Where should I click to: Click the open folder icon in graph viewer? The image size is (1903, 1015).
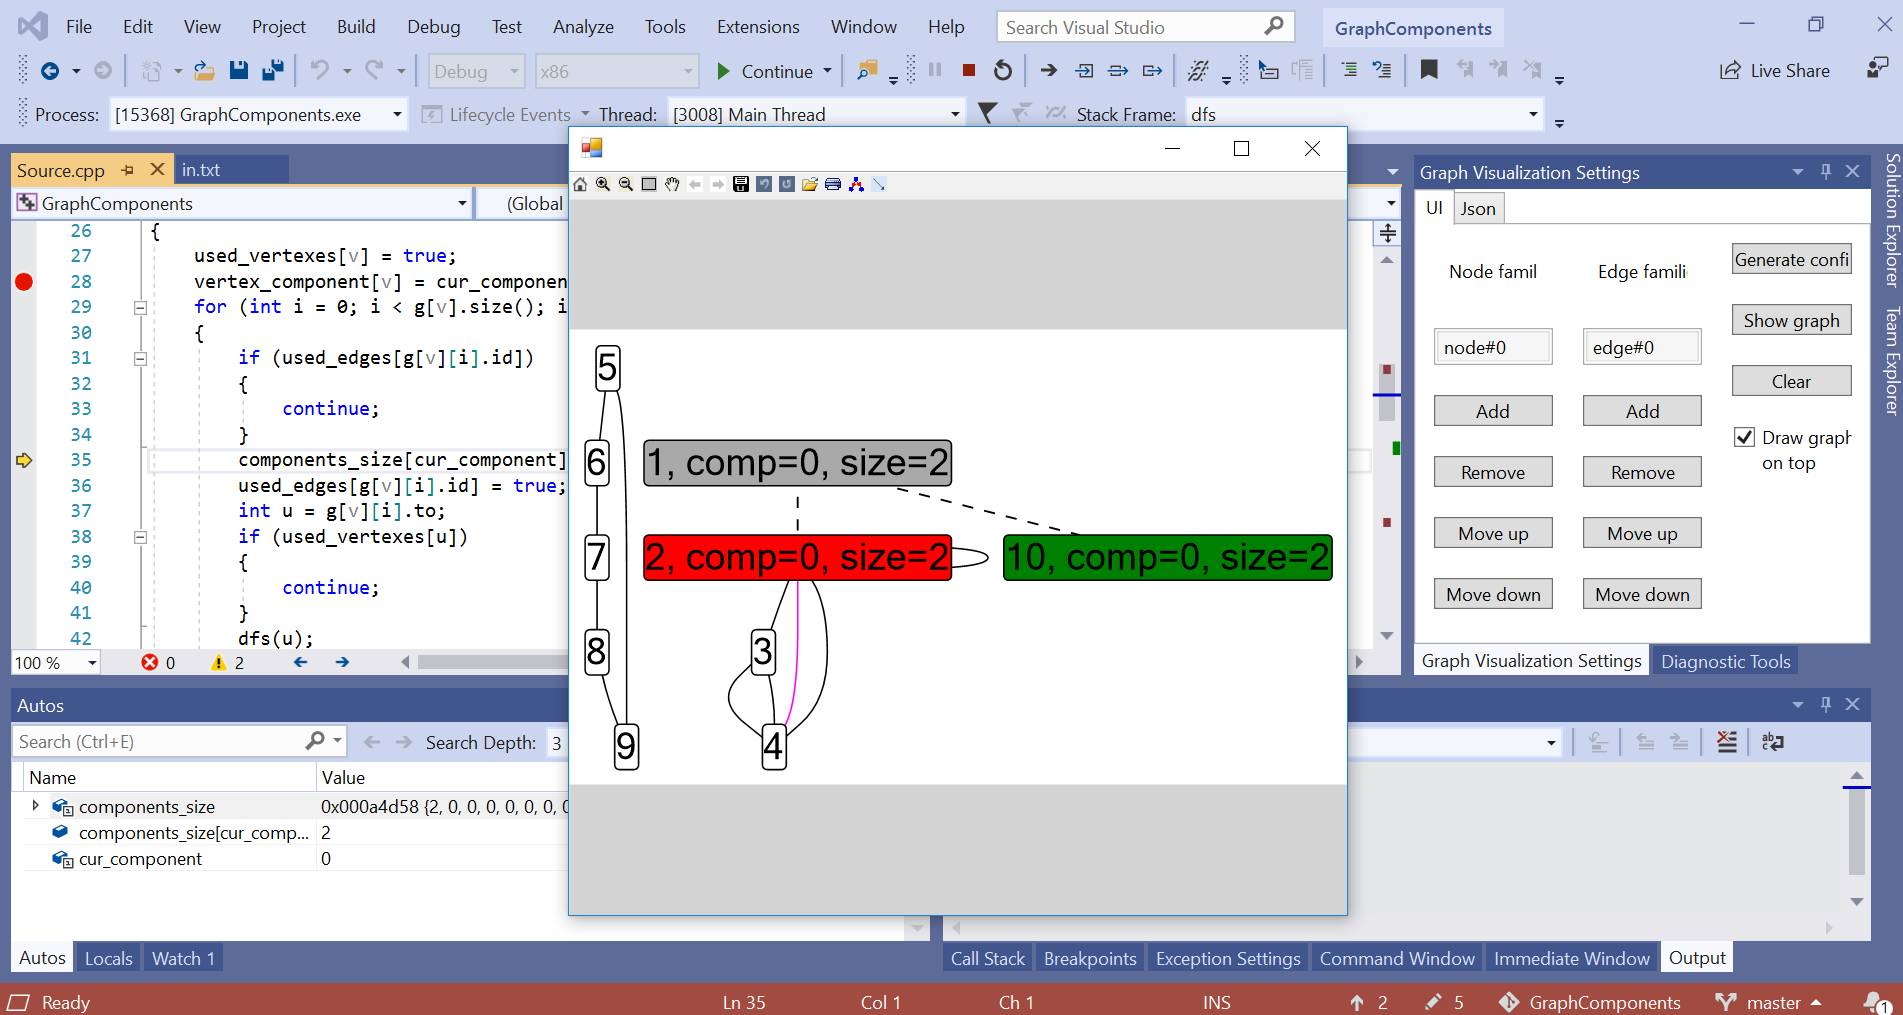[810, 184]
